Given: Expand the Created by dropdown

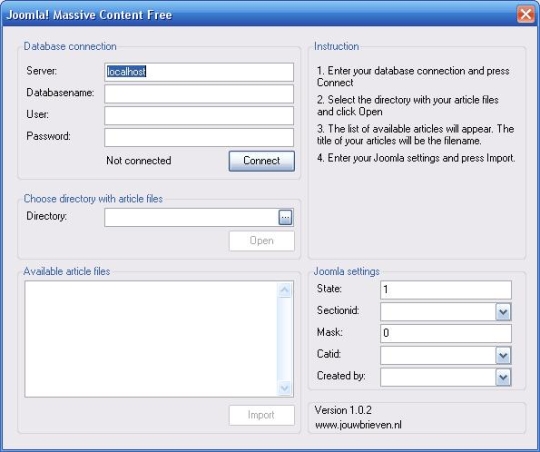Looking at the screenshot, I should [503, 377].
